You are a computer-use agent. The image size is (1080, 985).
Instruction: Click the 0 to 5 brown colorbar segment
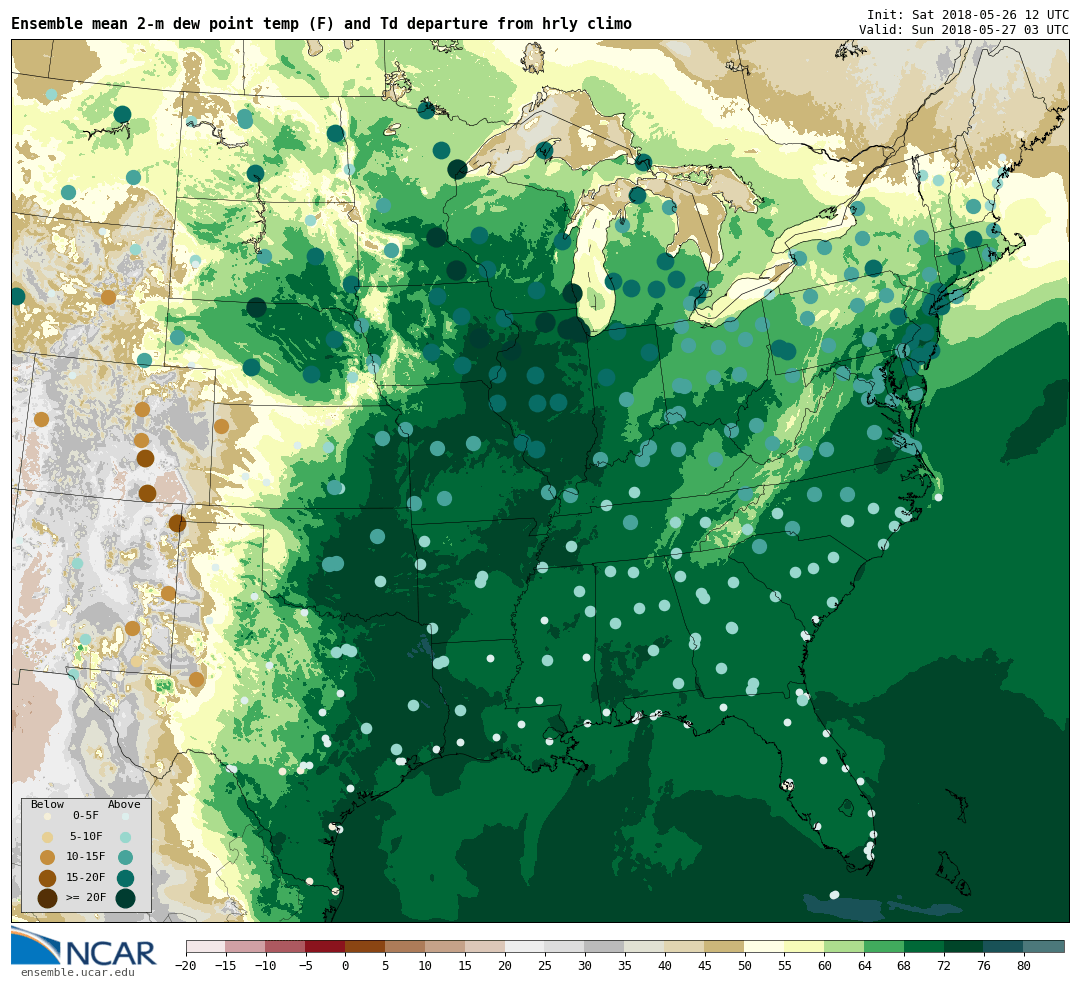(366, 946)
